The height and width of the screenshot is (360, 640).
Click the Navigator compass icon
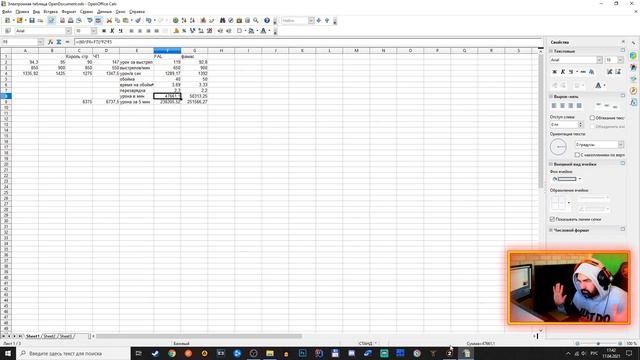coord(231,20)
